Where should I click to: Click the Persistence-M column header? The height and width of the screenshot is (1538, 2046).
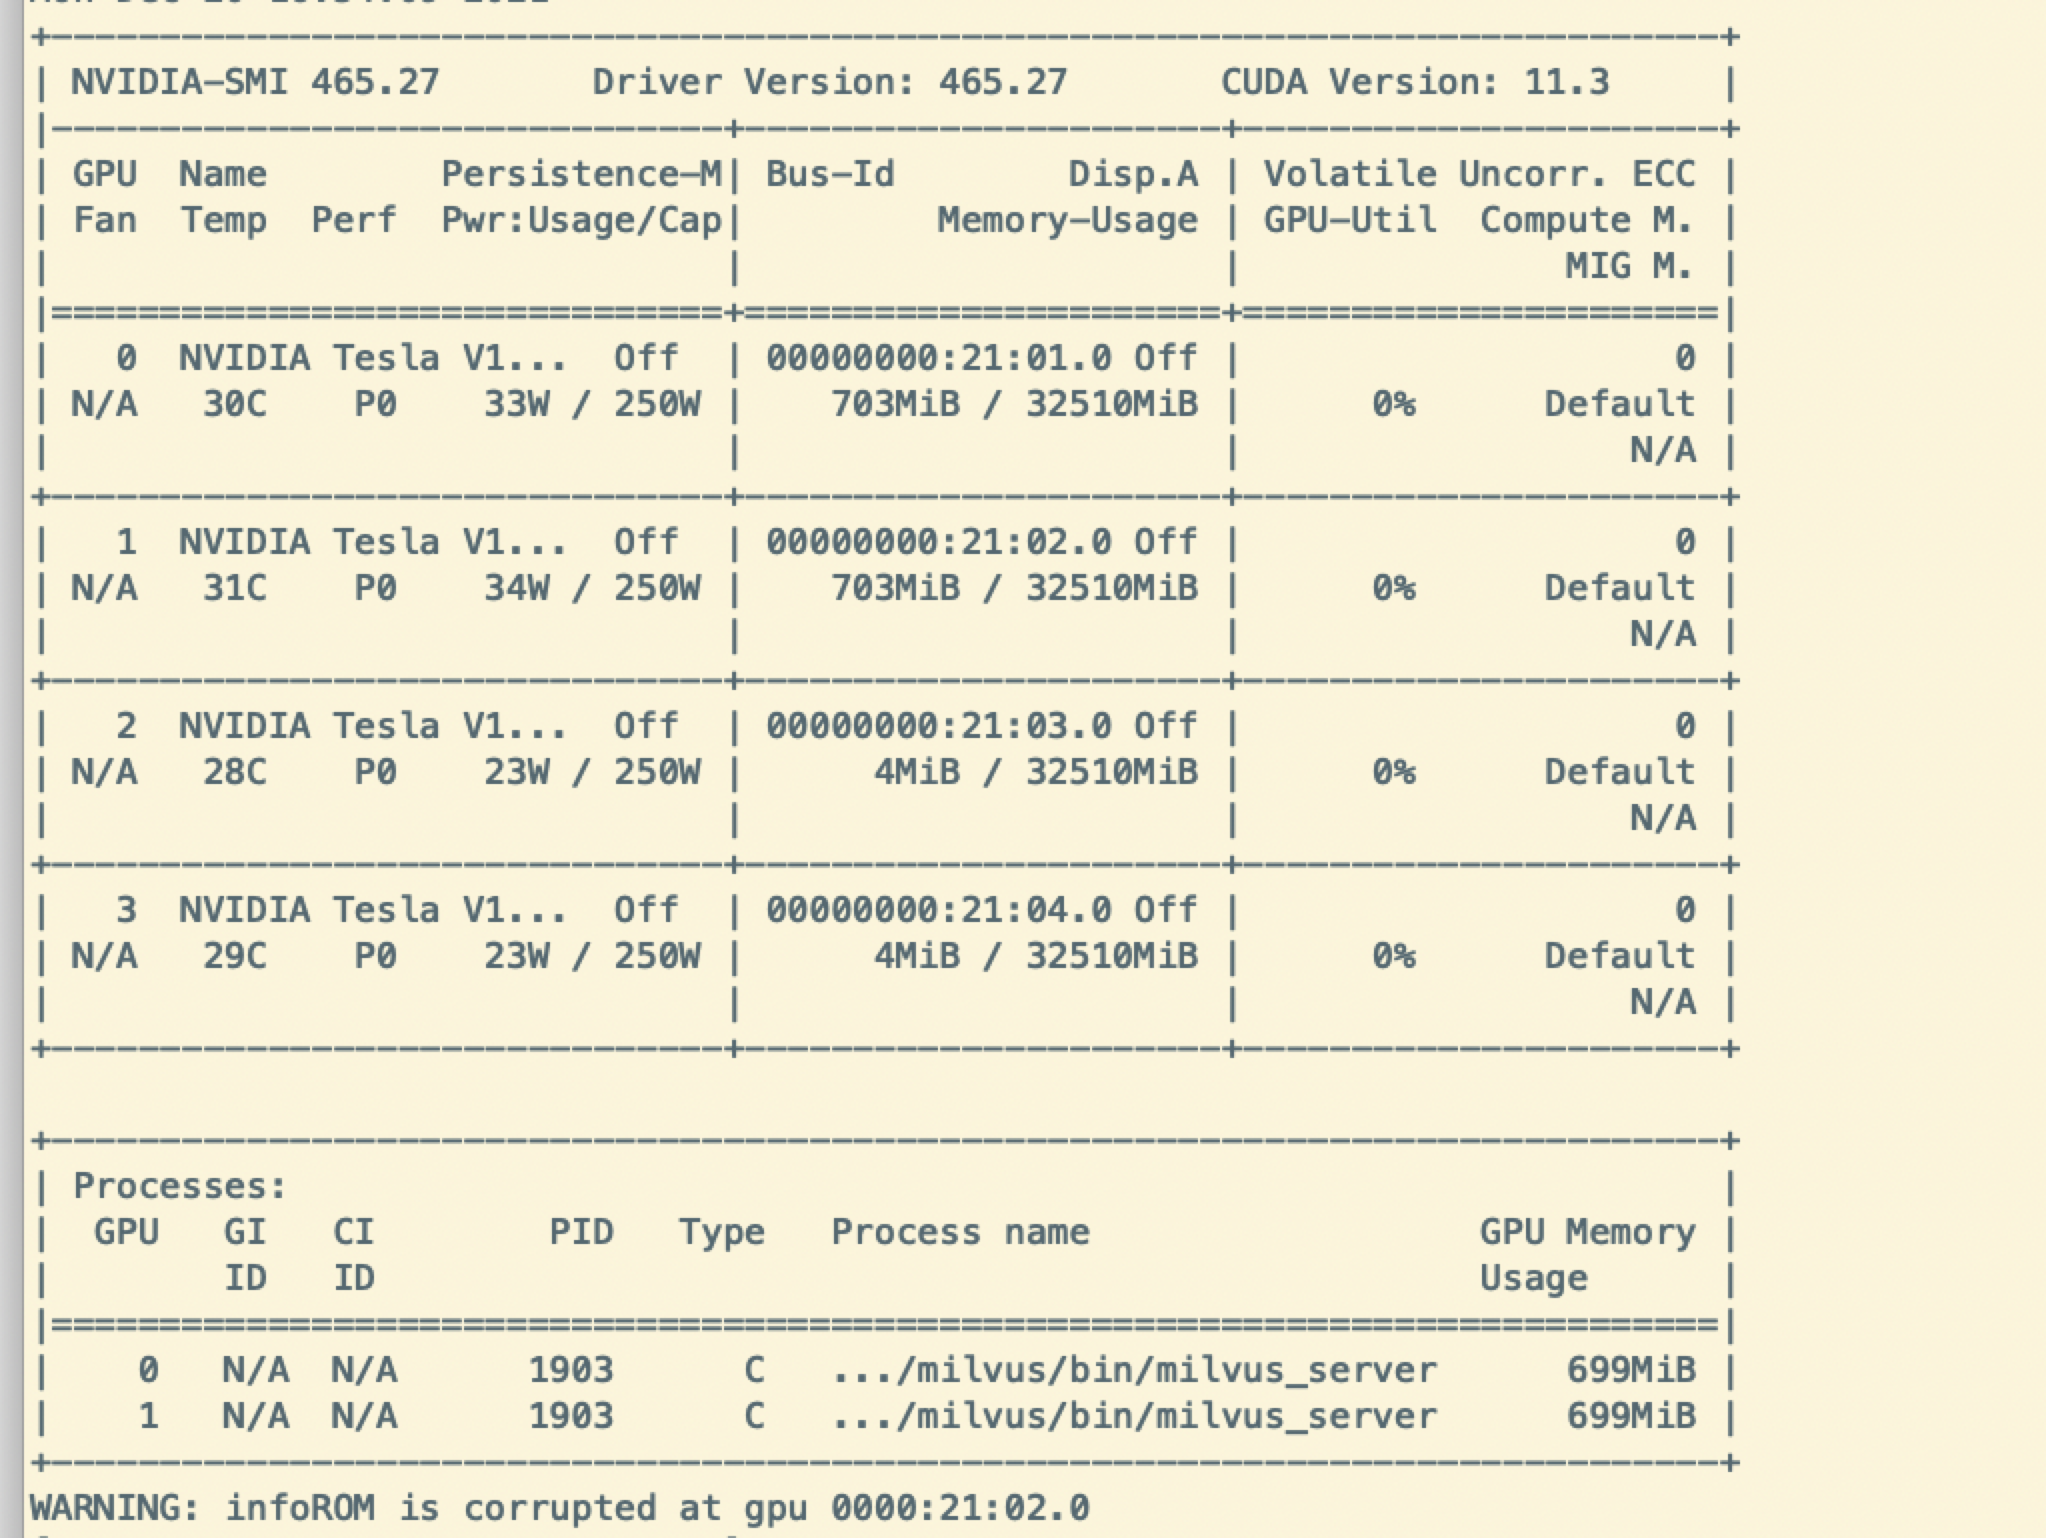coord(581,174)
